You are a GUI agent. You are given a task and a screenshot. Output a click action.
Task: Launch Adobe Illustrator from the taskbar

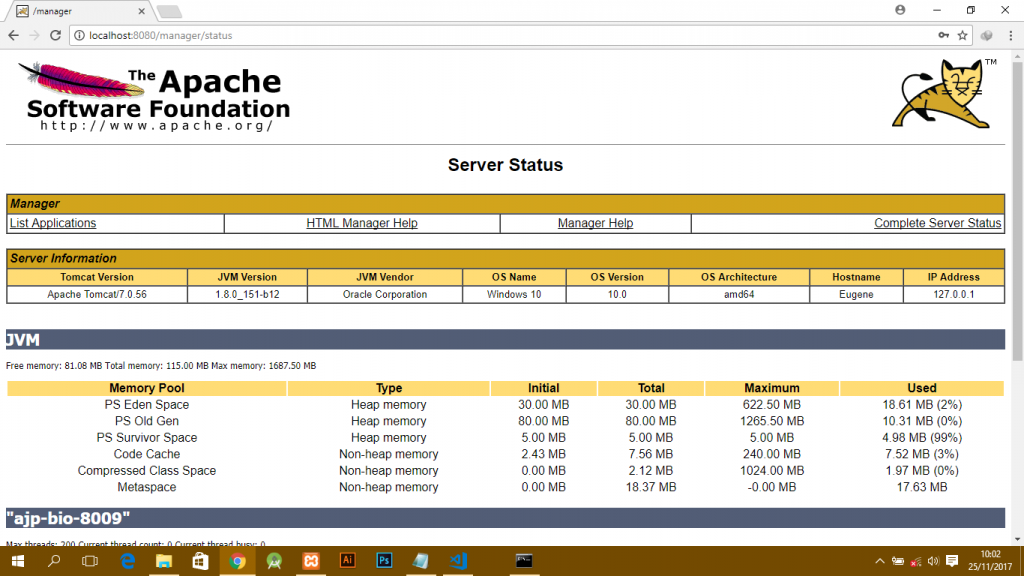(347, 561)
